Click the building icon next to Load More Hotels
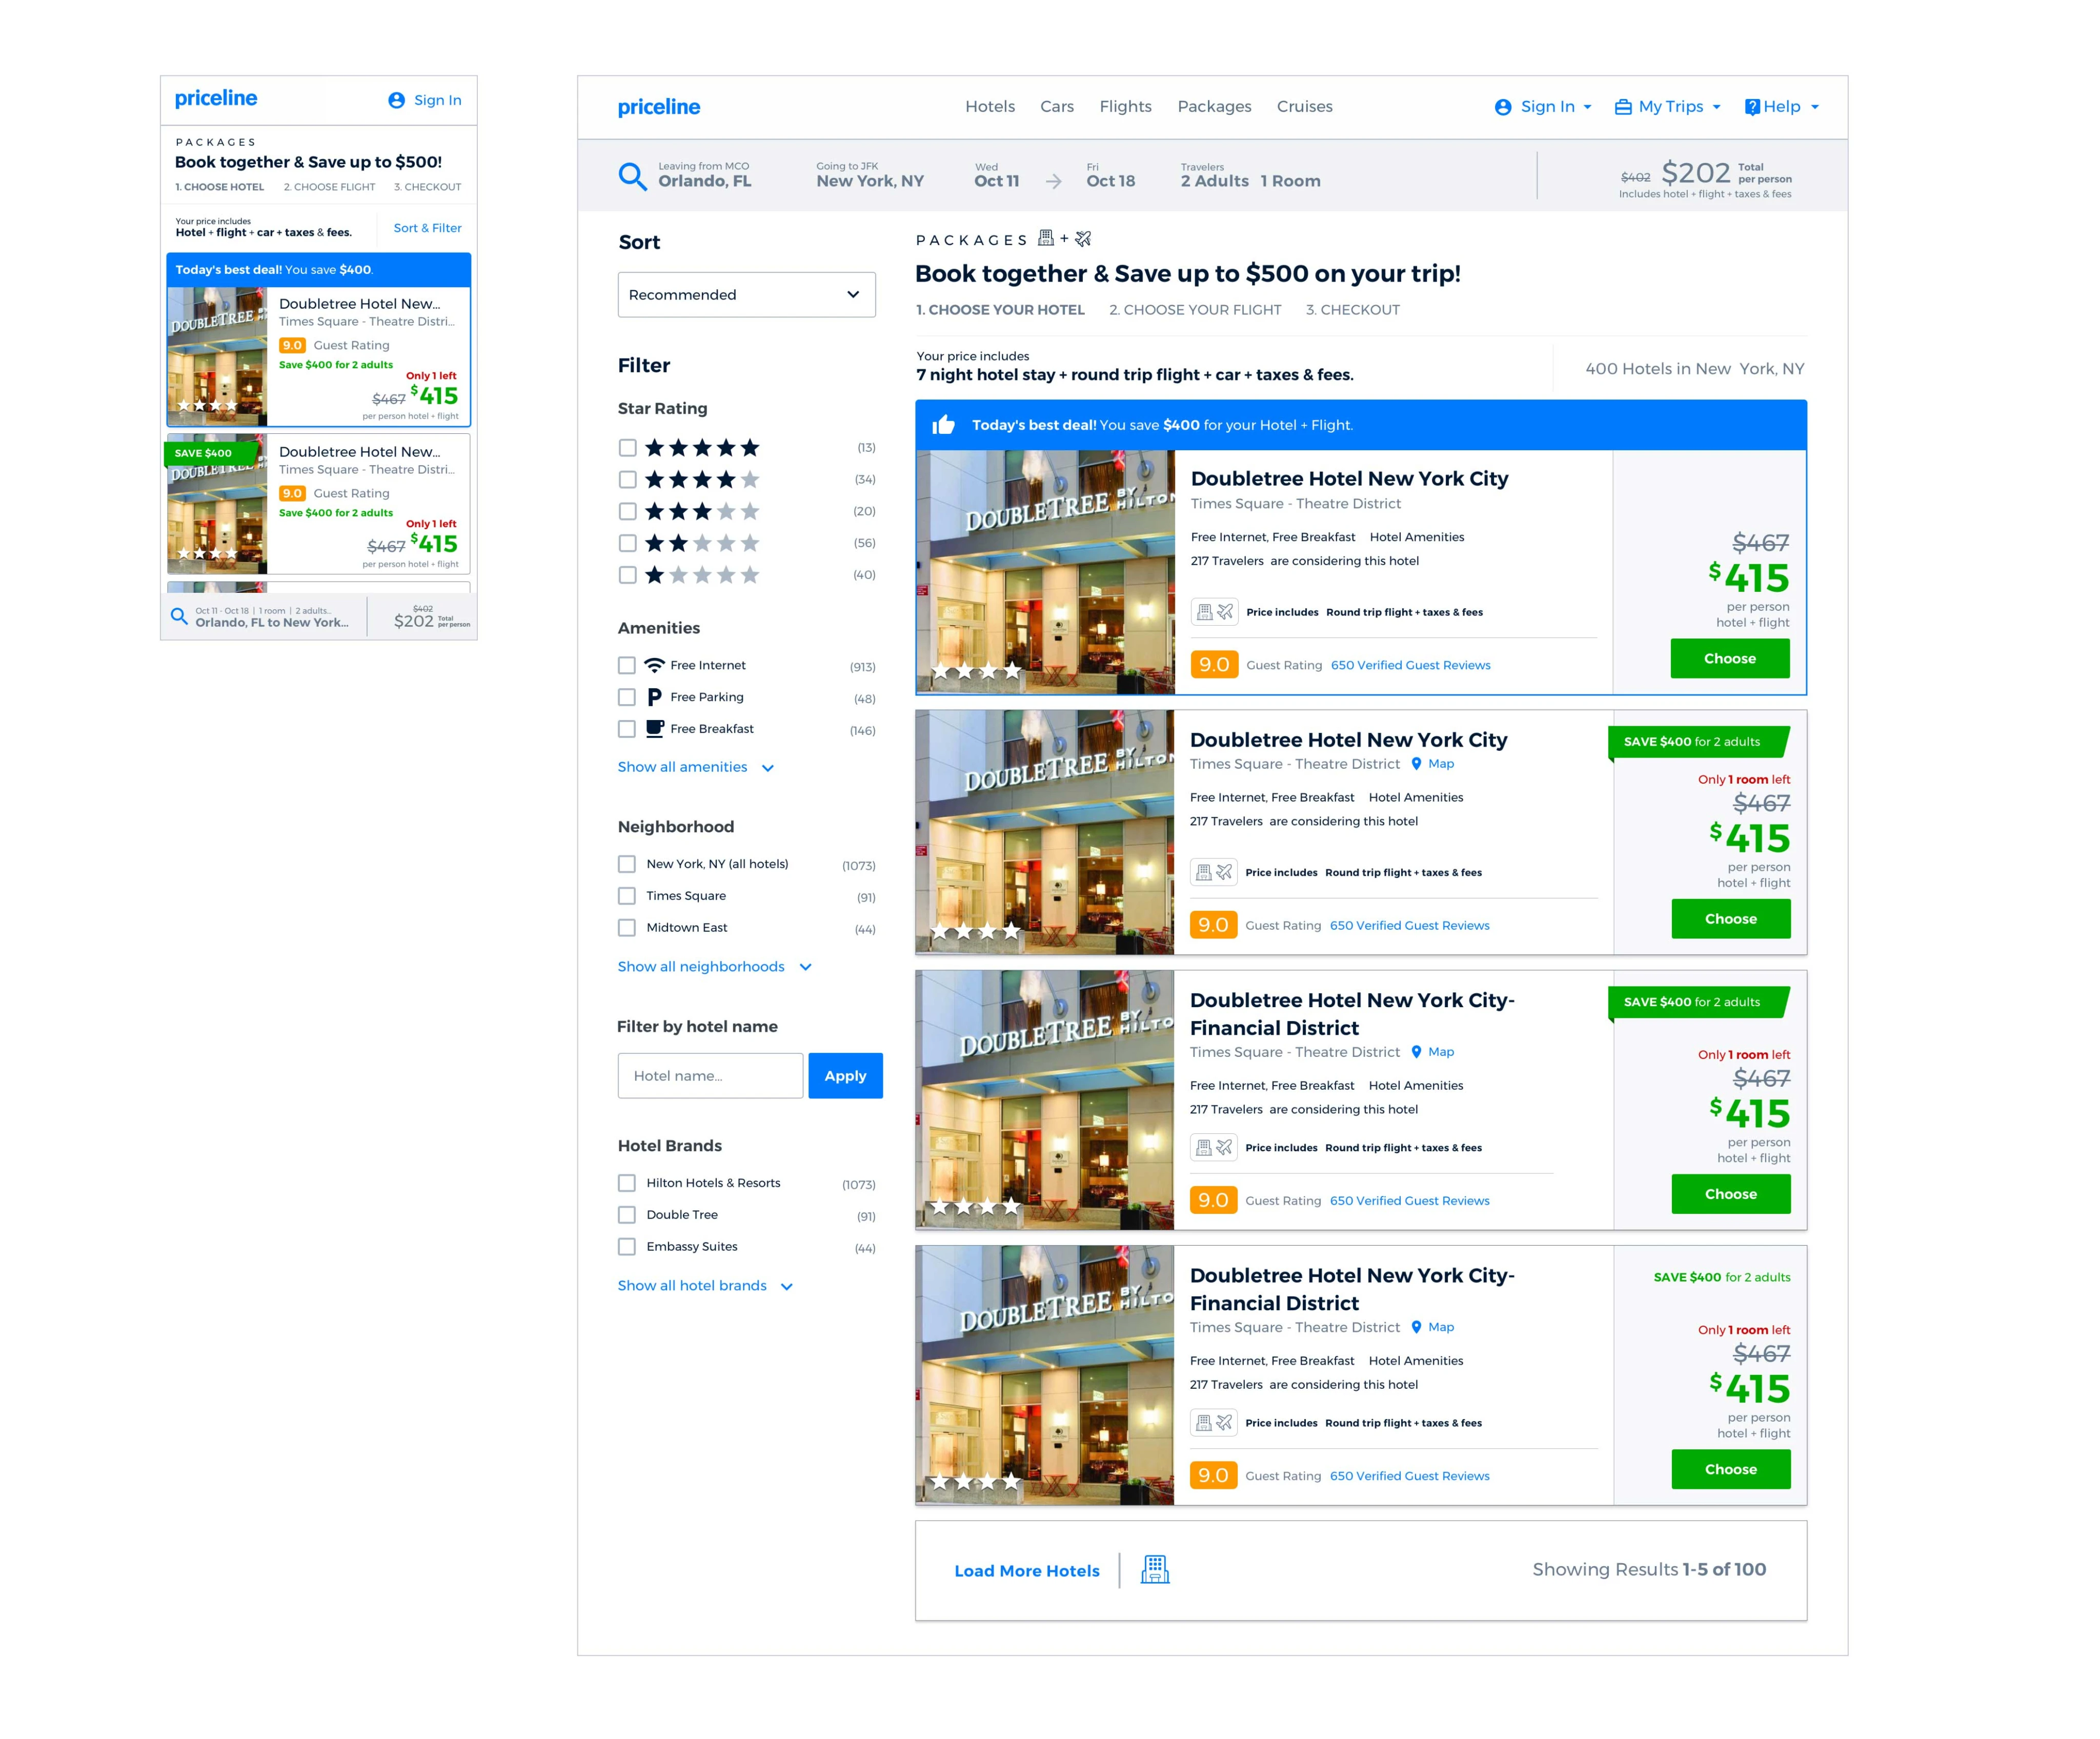 pos(1155,1570)
